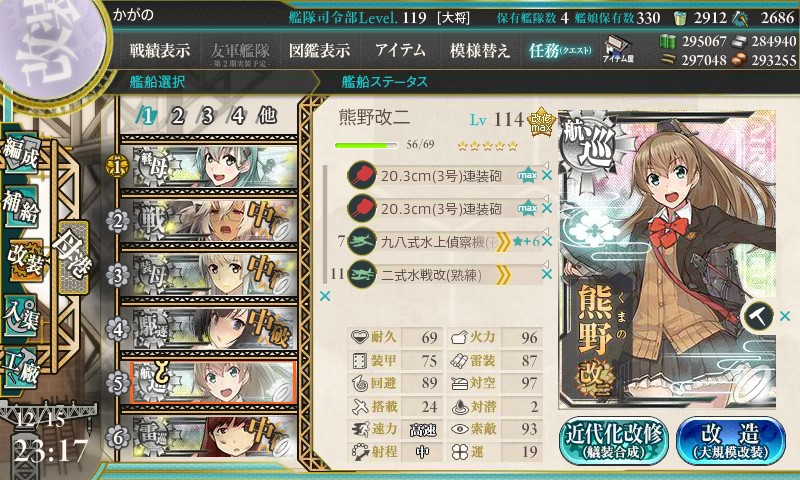Remove the 二式水戦改(熟練) equipment with X
The height and width of the screenshot is (480, 800).
point(547,275)
